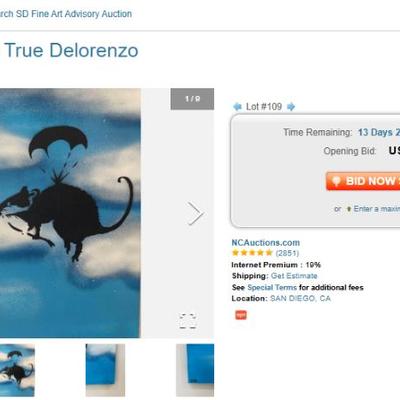Image resolution: width=400 pixels, height=400 pixels.
Task: Go to next lot with right arrow
Action: pyautogui.click(x=291, y=107)
